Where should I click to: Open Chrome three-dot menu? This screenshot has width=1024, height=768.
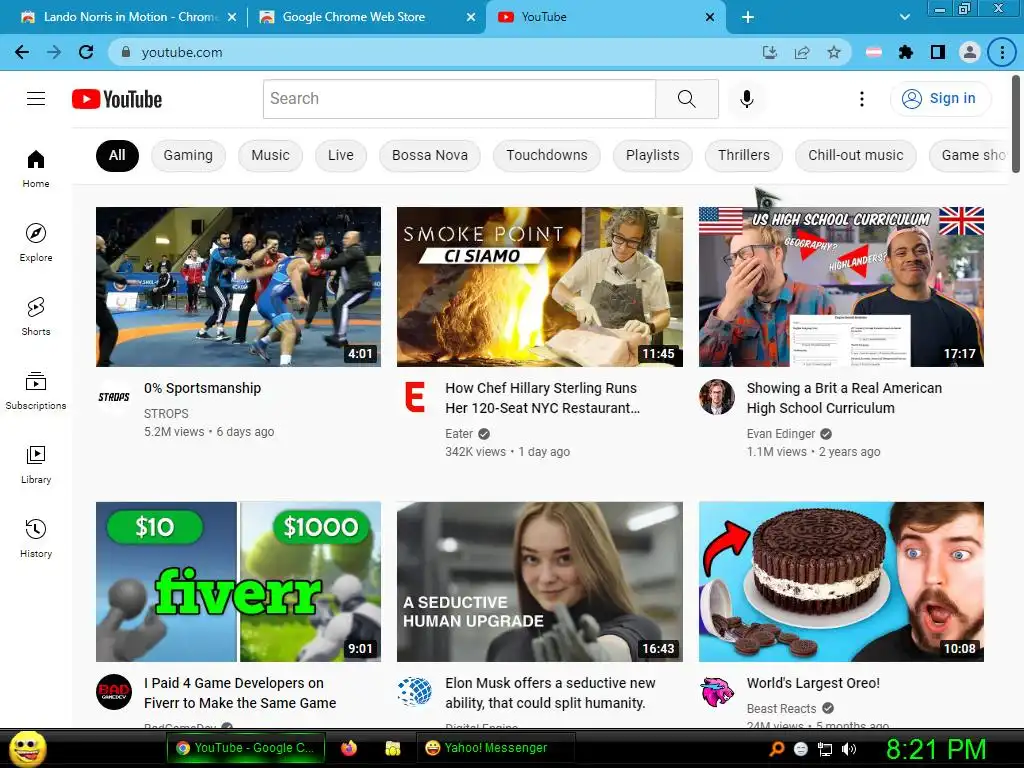pos(1002,52)
